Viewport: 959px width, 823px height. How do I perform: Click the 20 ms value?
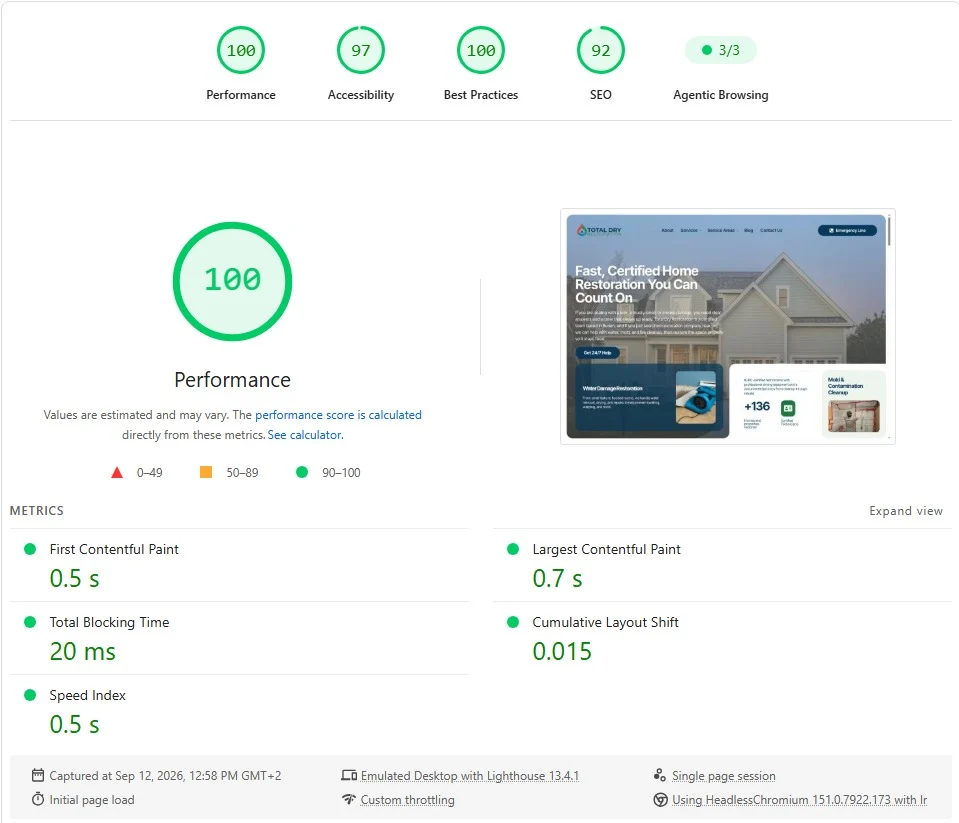[x=83, y=651]
